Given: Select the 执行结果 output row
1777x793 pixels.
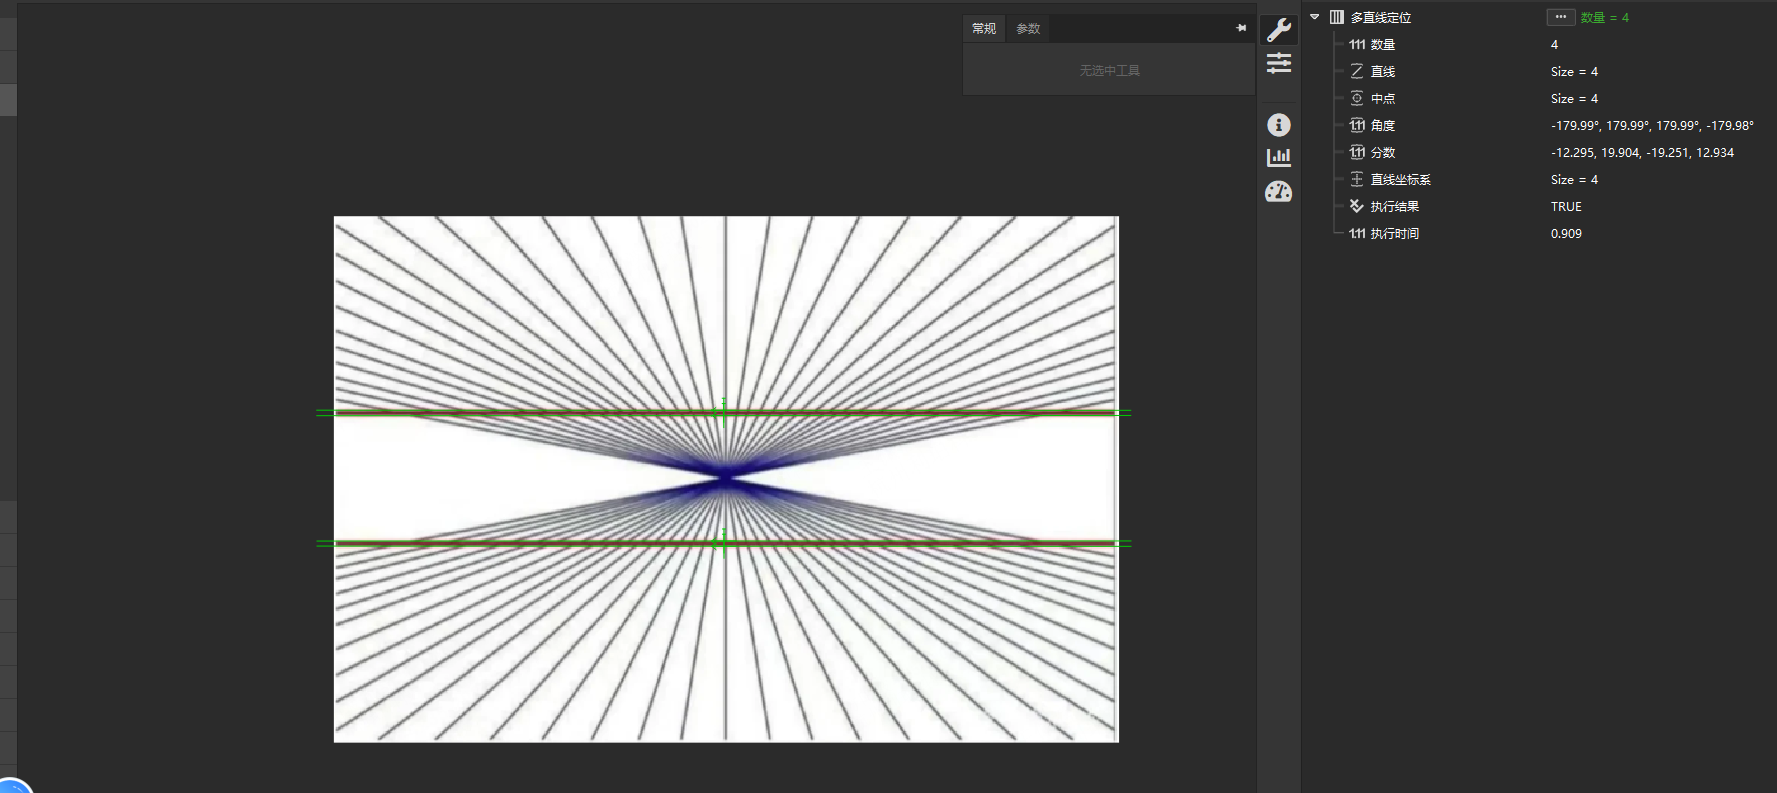Looking at the screenshot, I should pyautogui.click(x=1393, y=206).
